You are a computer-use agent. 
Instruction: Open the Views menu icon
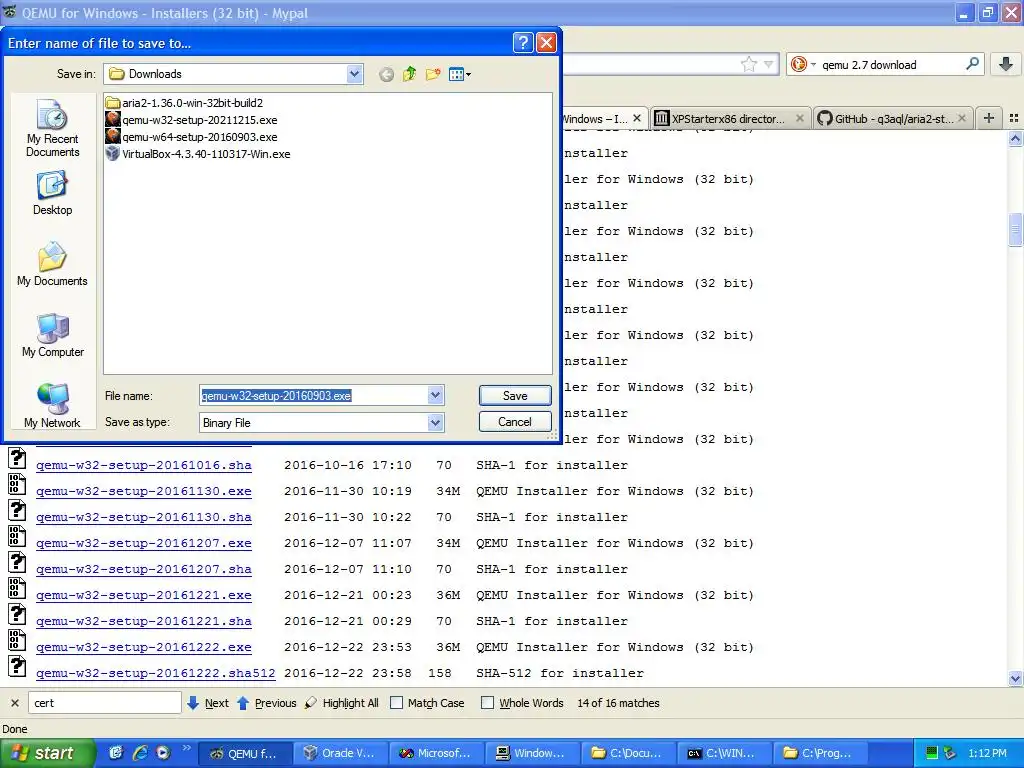point(456,74)
